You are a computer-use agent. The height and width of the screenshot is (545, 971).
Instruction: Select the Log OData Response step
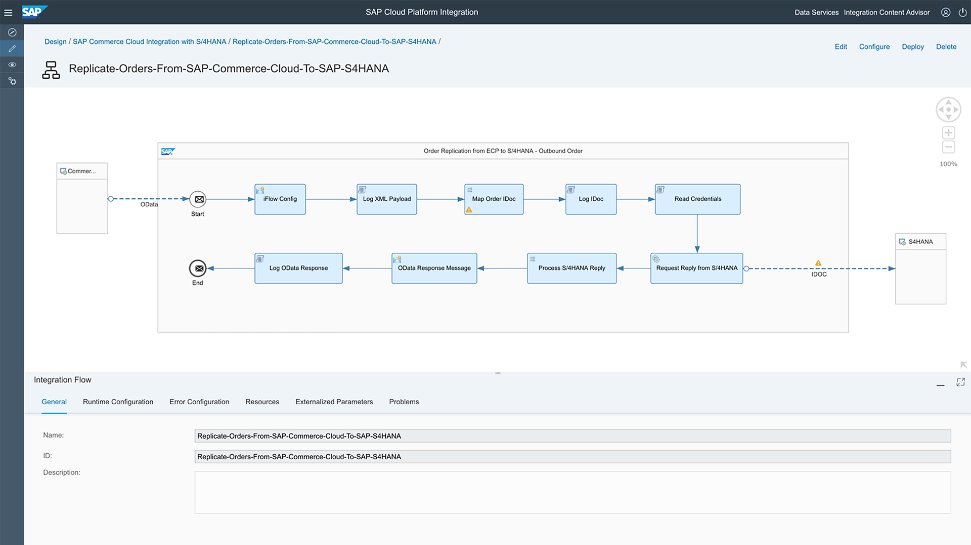(298, 268)
